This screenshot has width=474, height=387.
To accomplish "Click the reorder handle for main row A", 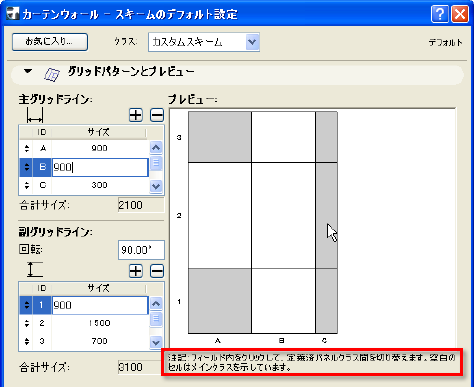I will click(27, 148).
